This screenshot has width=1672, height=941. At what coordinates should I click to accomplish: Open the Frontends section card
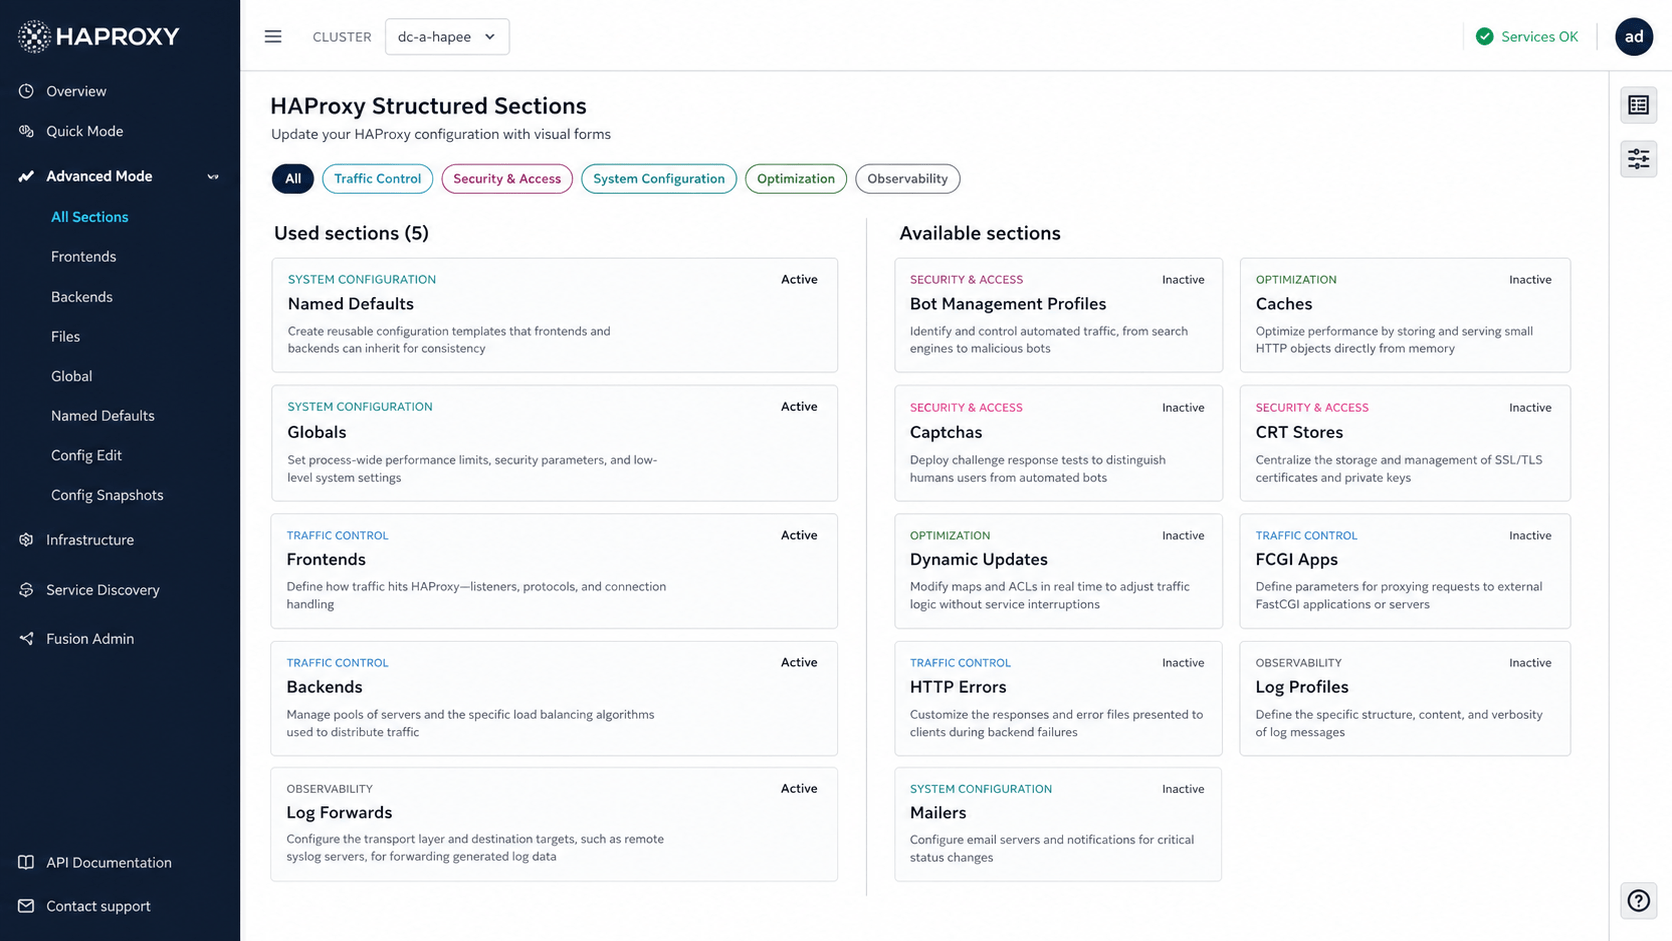[554, 571]
